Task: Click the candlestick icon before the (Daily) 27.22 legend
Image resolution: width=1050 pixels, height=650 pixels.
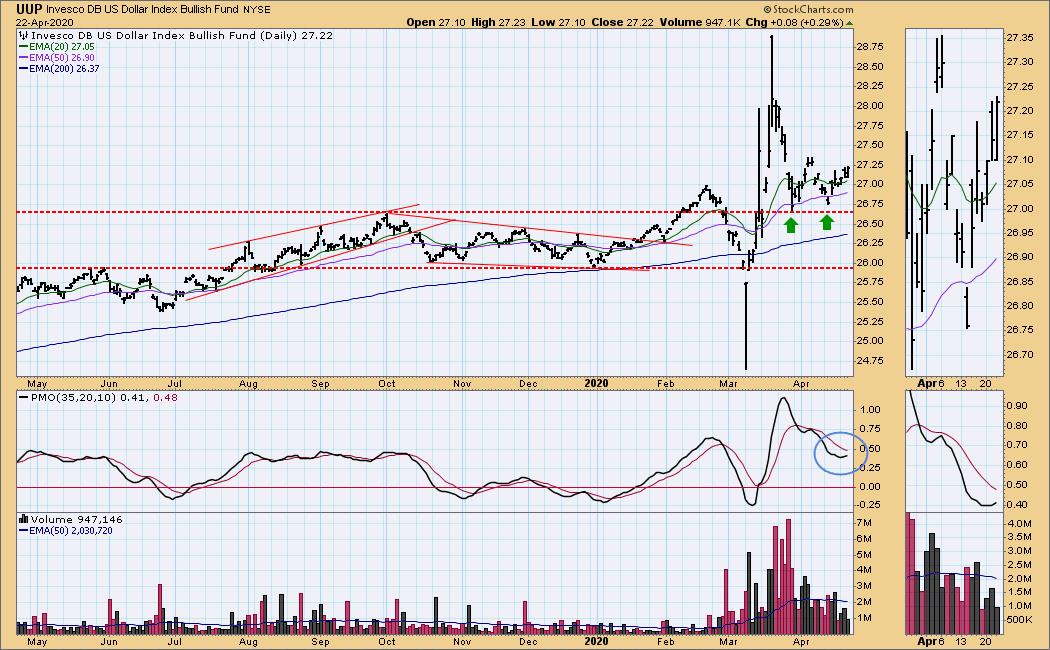Action: coord(23,35)
